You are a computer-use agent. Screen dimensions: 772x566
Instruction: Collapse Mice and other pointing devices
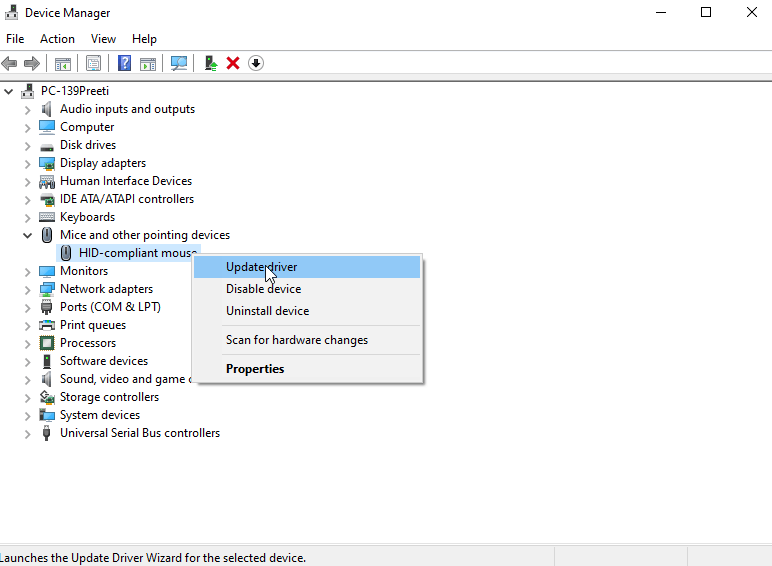point(28,235)
